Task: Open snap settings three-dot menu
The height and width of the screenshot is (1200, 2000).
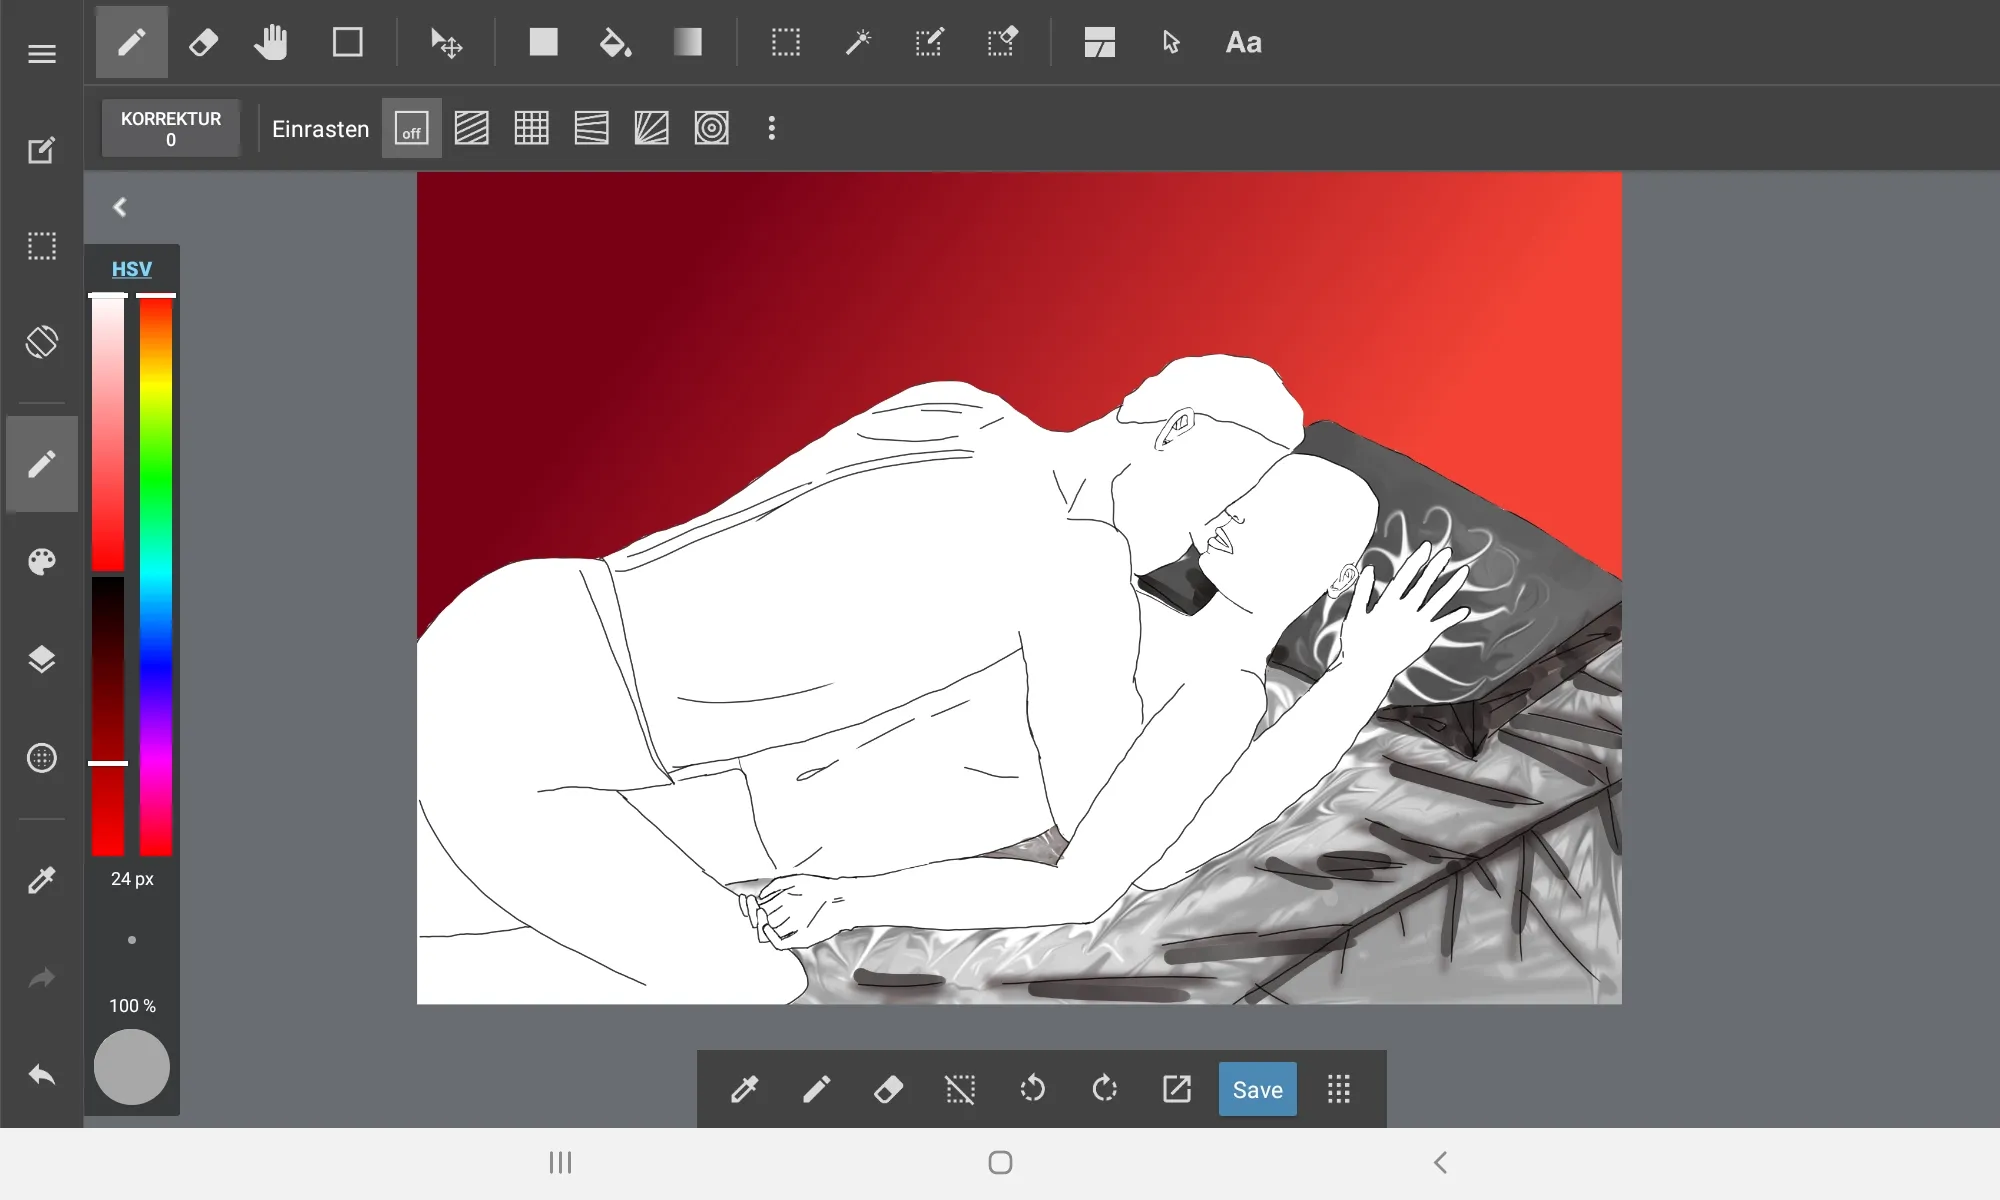Action: tap(771, 128)
